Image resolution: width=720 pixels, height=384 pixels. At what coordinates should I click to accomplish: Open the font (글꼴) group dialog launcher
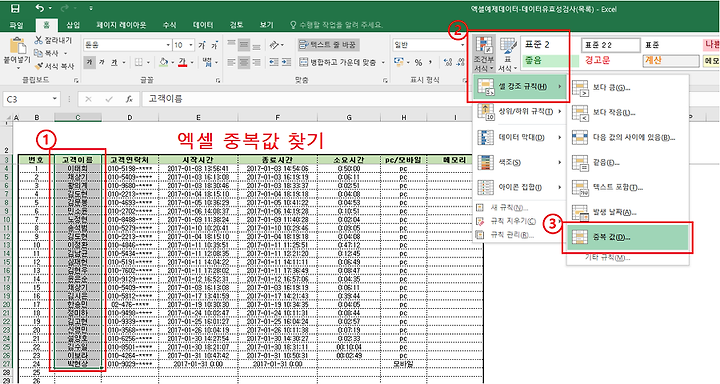click(x=217, y=80)
